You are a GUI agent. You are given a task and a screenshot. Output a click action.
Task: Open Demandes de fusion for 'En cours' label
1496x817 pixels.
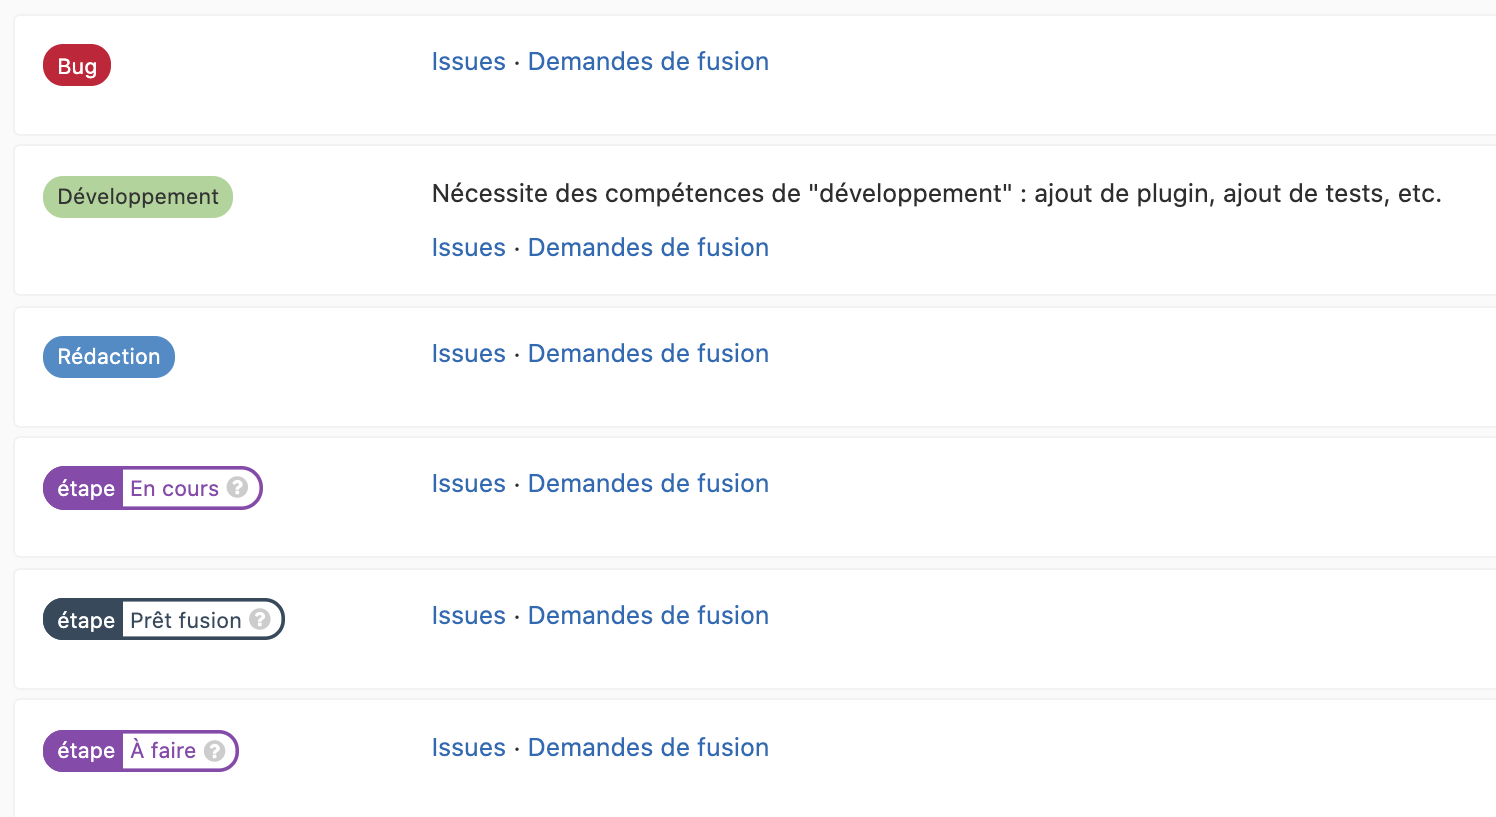[648, 484]
